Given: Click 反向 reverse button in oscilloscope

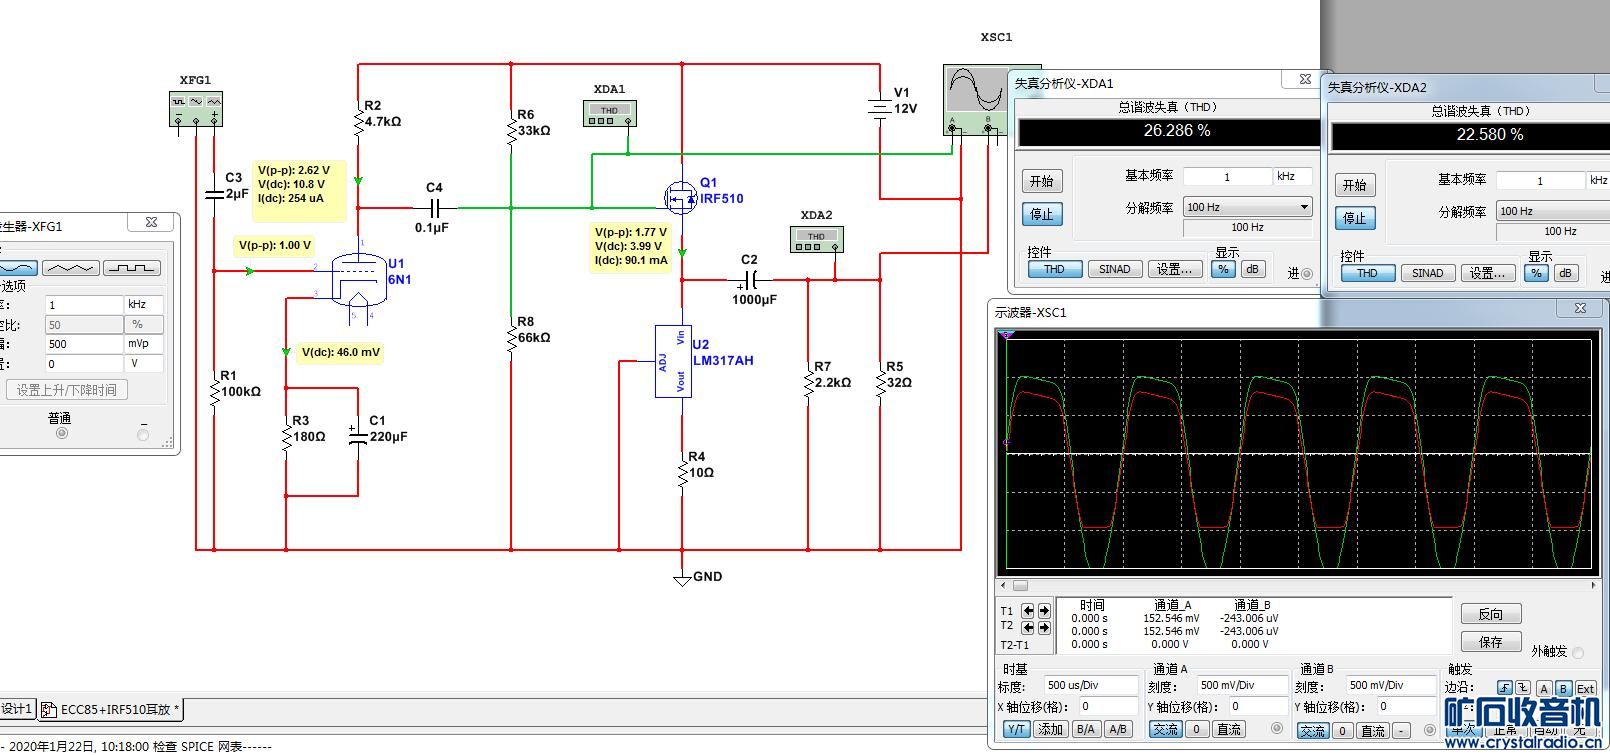Looking at the screenshot, I should click(1490, 614).
